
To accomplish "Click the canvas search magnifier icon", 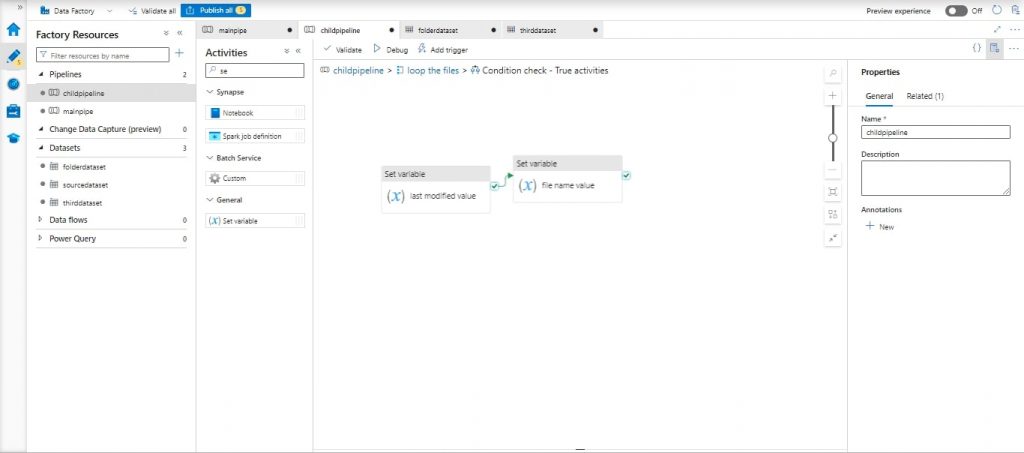I will [x=833, y=74].
